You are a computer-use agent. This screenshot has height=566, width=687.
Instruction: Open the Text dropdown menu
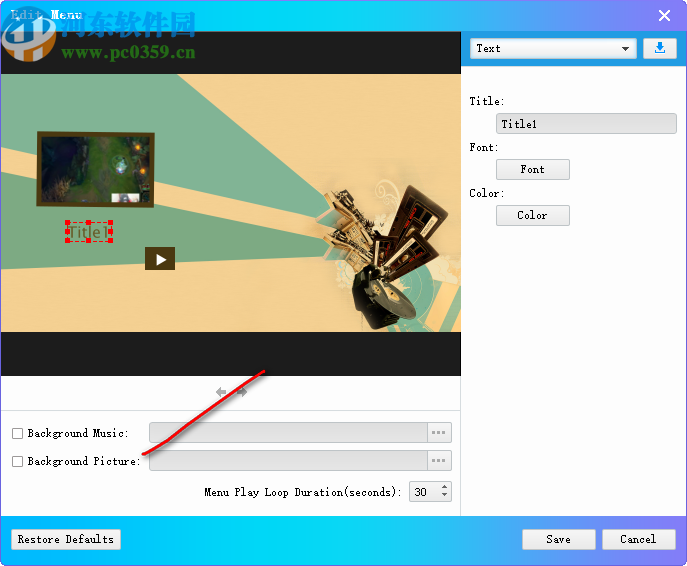(553, 48)
